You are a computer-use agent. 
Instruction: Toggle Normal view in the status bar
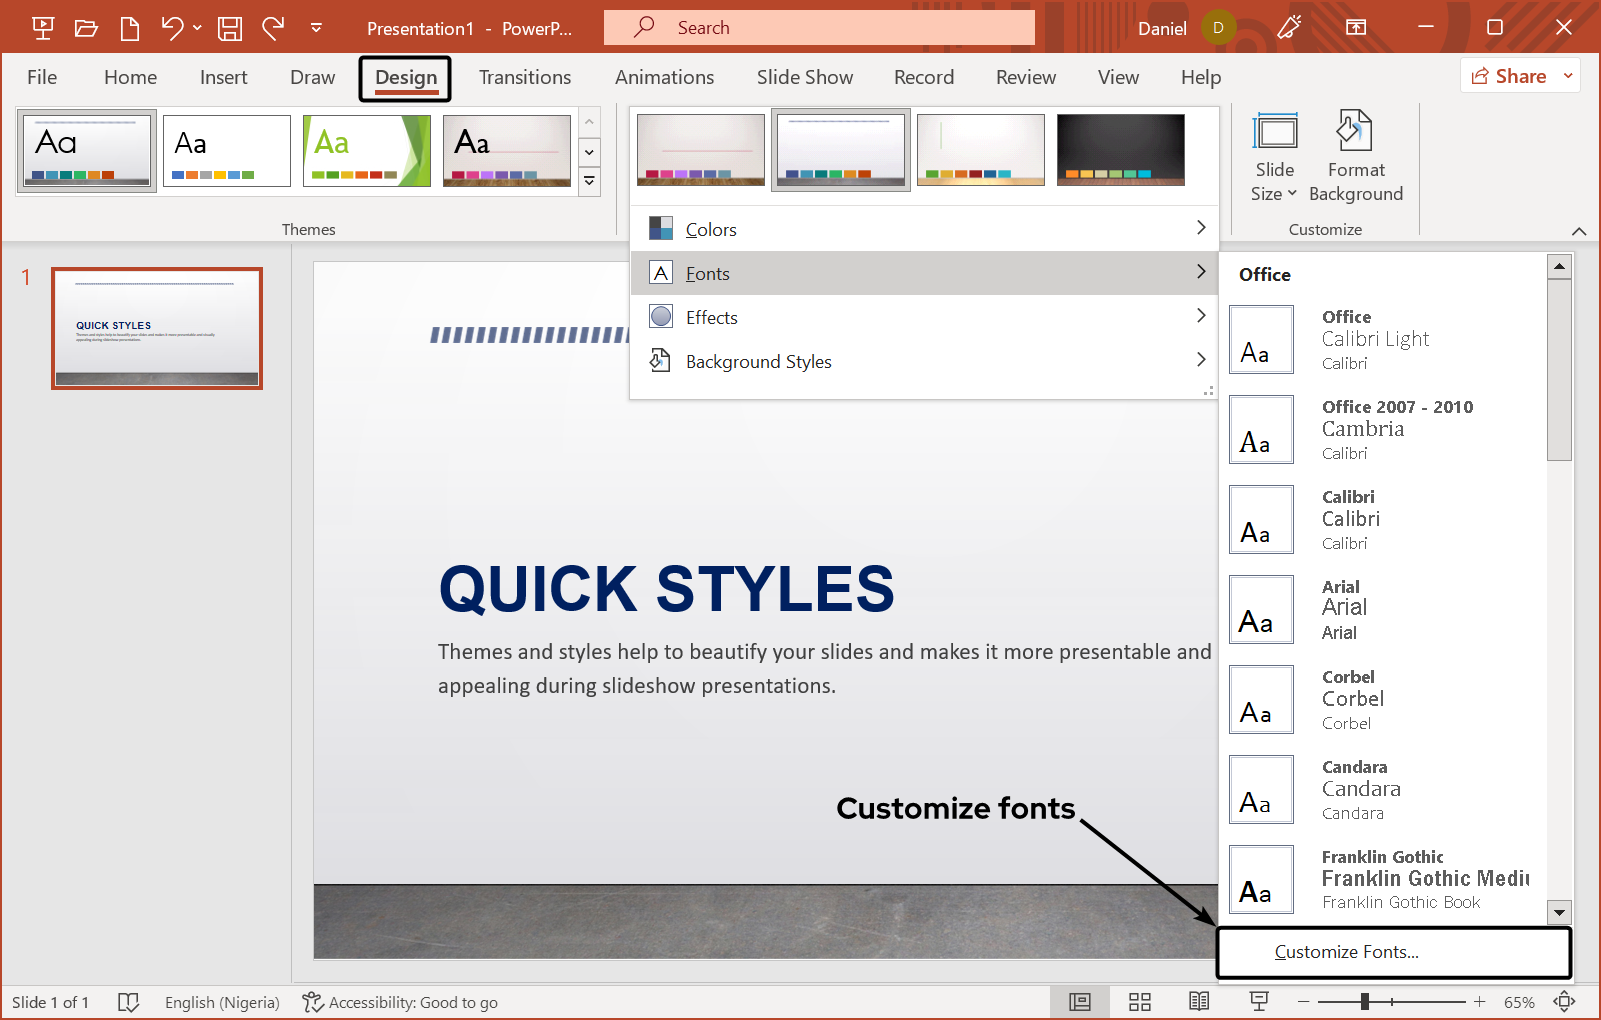coord(1079,1001)
